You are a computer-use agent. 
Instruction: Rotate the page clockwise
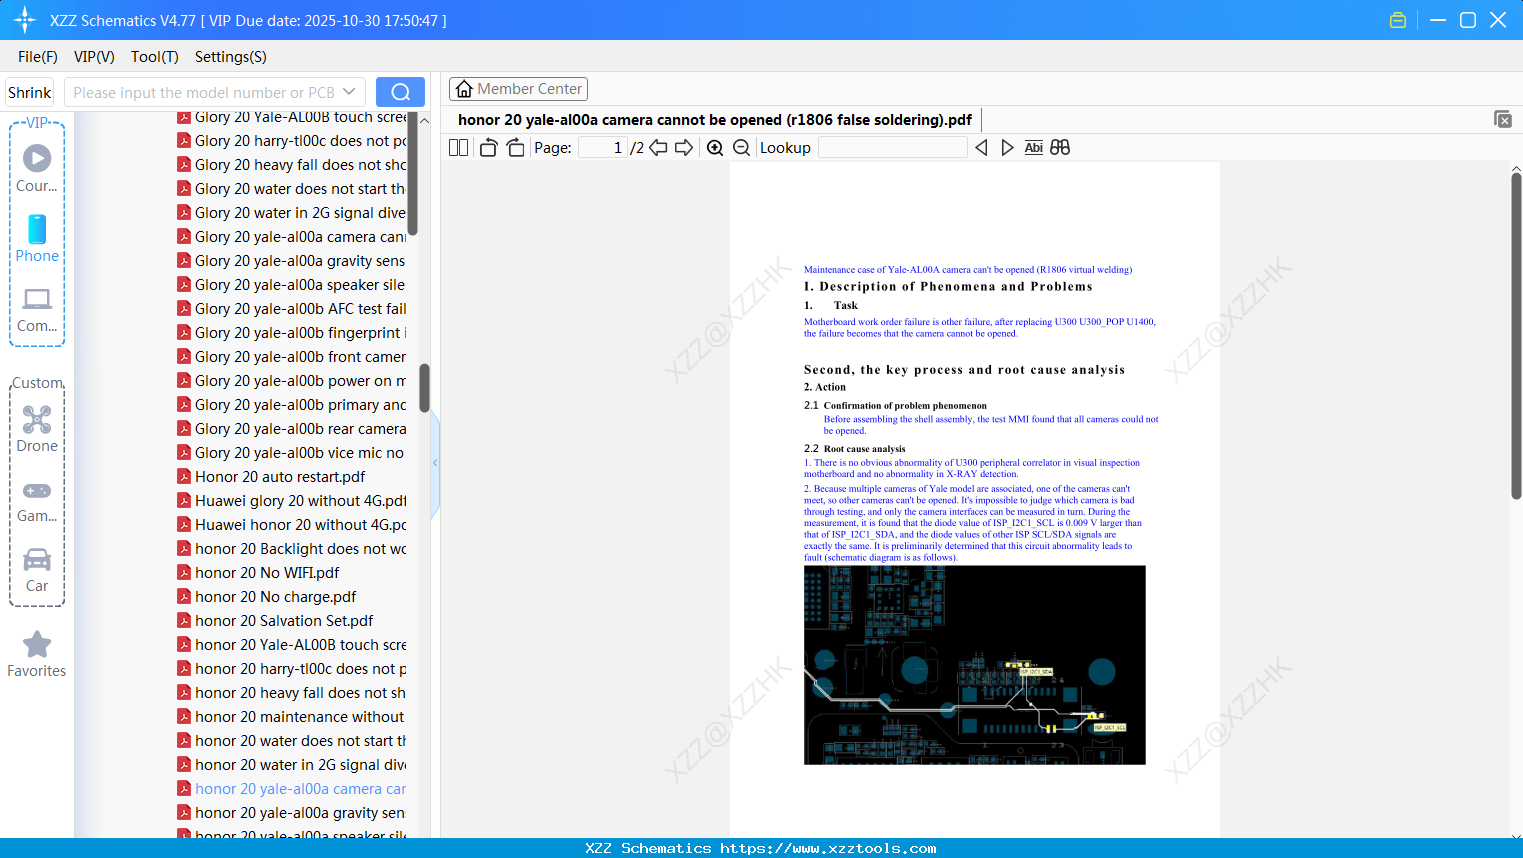coord(516,148)
